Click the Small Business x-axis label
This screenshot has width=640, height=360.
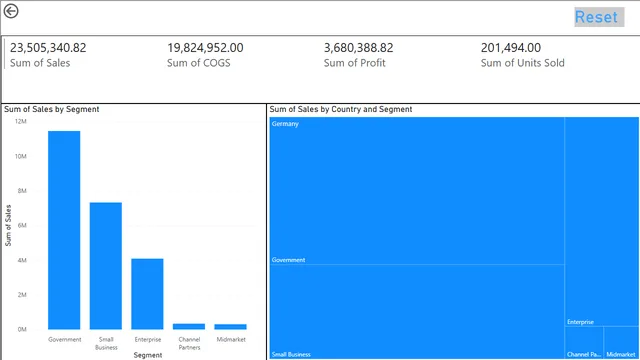point(106,343)
